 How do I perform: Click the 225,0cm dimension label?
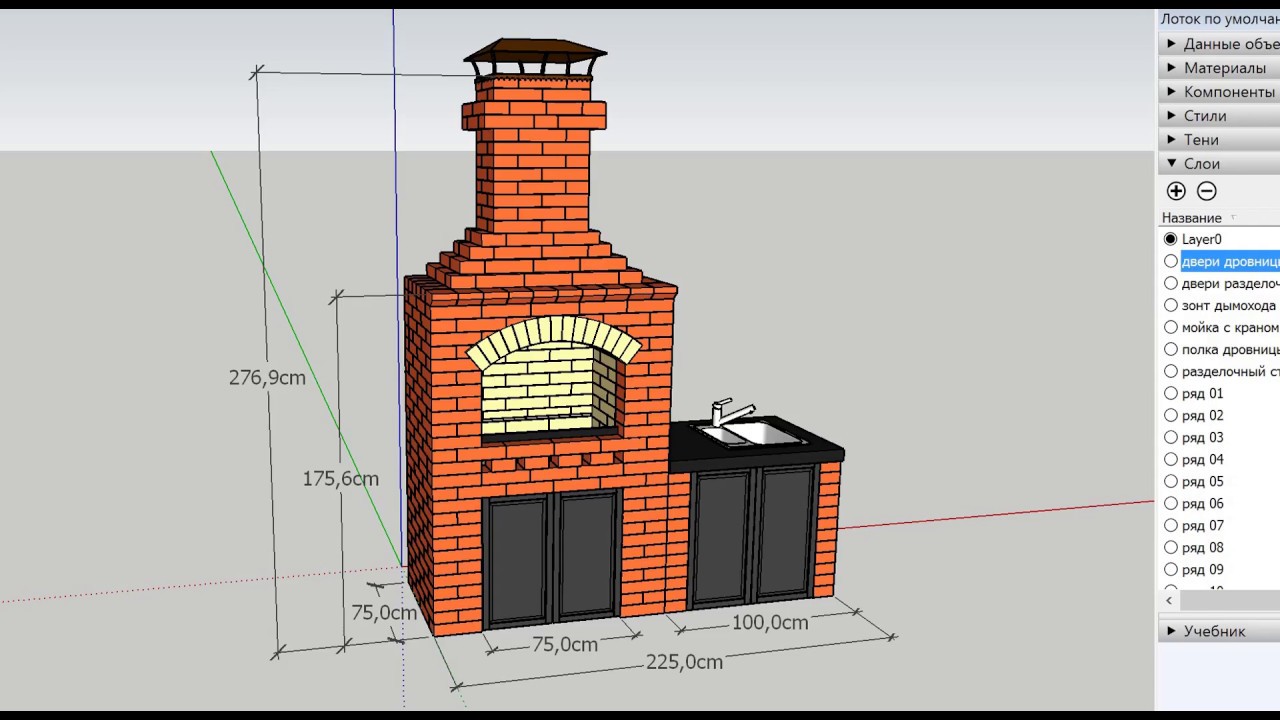684,662
